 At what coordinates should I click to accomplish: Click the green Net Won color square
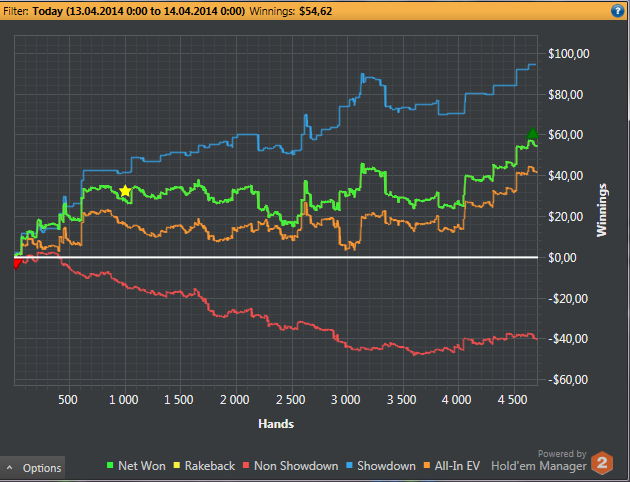click(110, 466)
